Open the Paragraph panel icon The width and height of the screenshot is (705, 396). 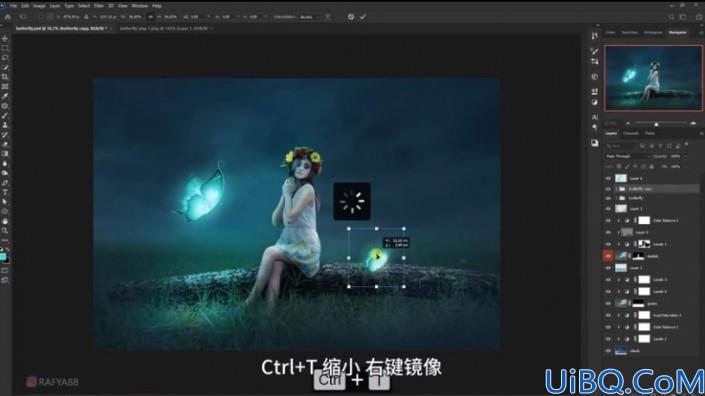(595, 127)
